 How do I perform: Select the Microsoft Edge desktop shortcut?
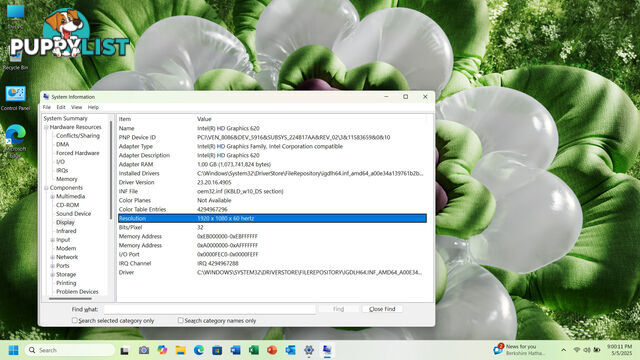click(16, 141)
